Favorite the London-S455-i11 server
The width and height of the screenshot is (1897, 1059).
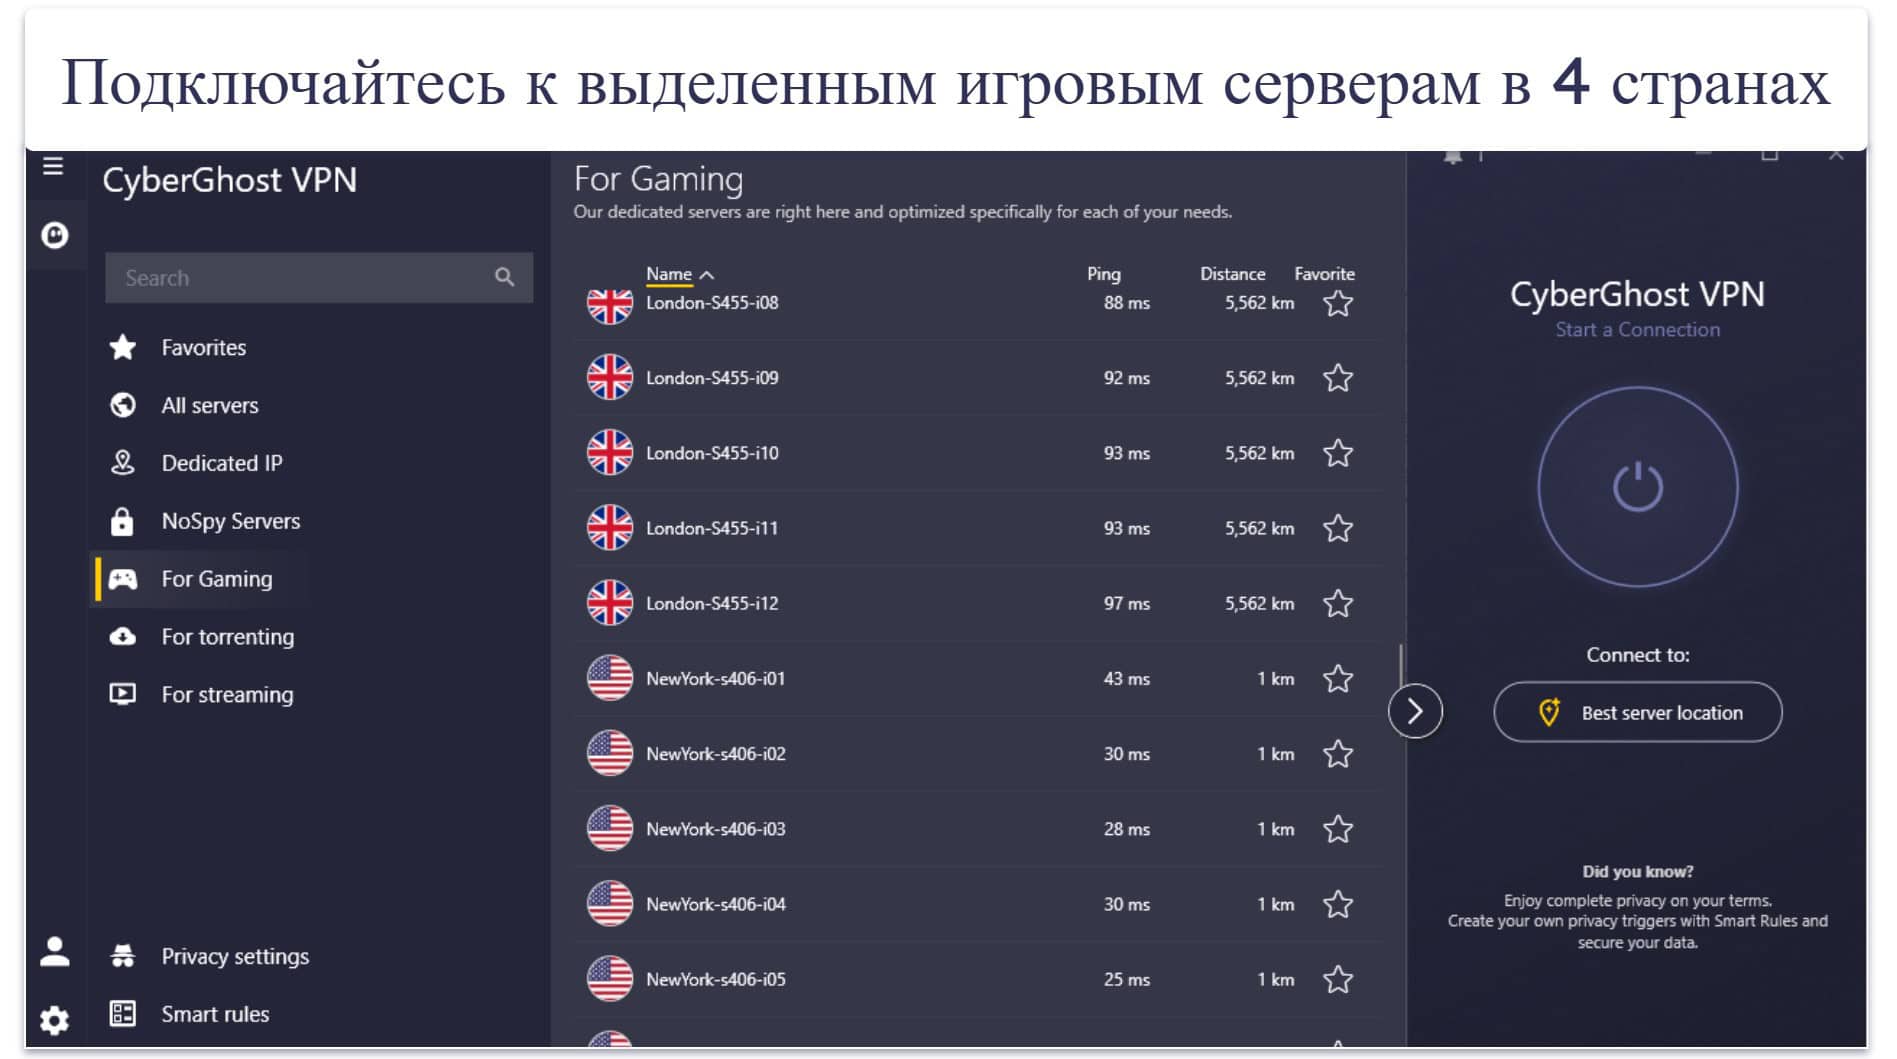click(1338, 528)
